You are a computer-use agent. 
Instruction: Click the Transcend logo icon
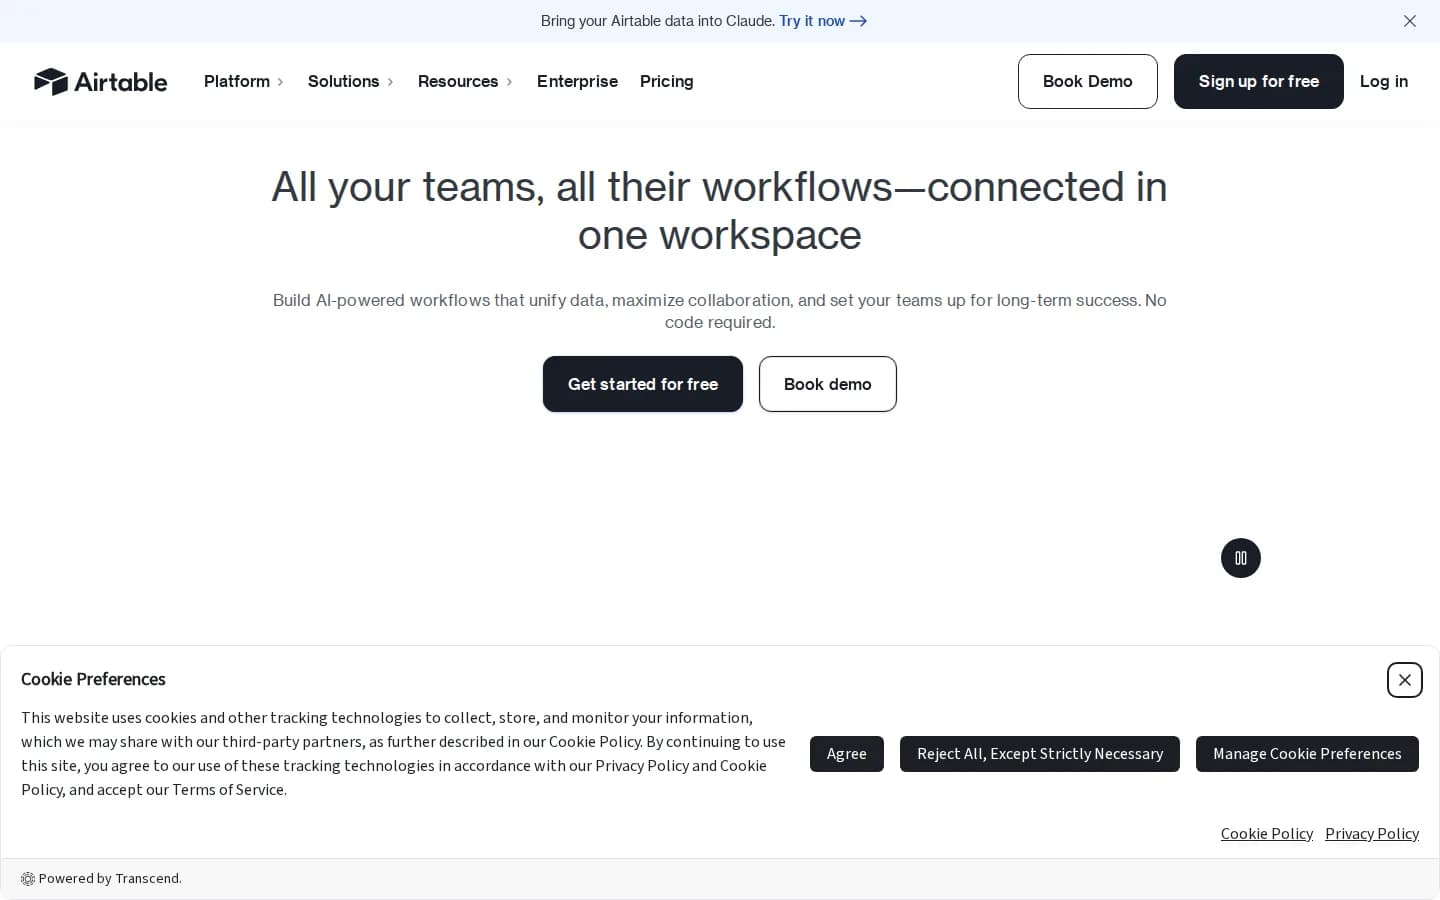pos(28,879)
